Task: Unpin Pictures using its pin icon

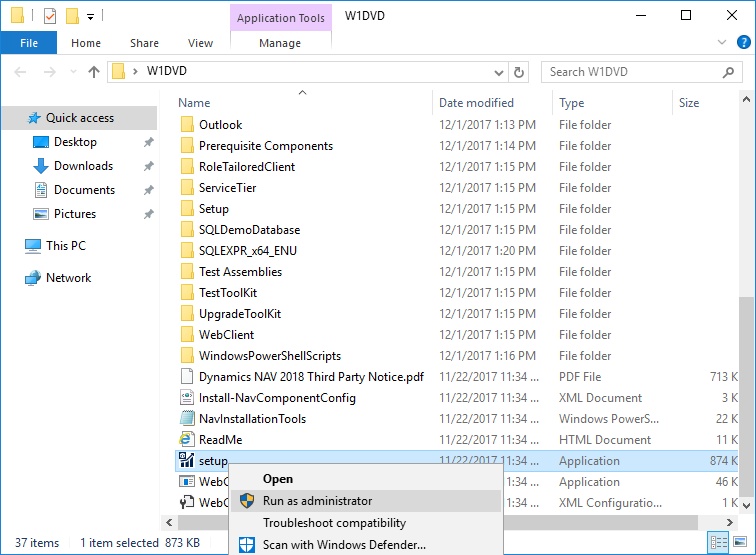Action: 148,214
